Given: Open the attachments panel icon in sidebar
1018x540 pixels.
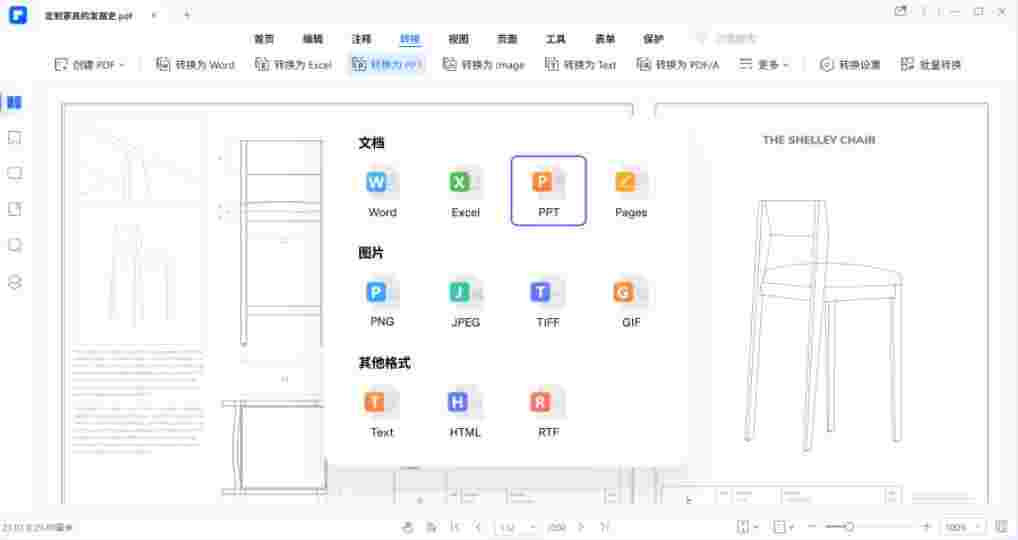Looking at the screenshot, I should 14,209.
